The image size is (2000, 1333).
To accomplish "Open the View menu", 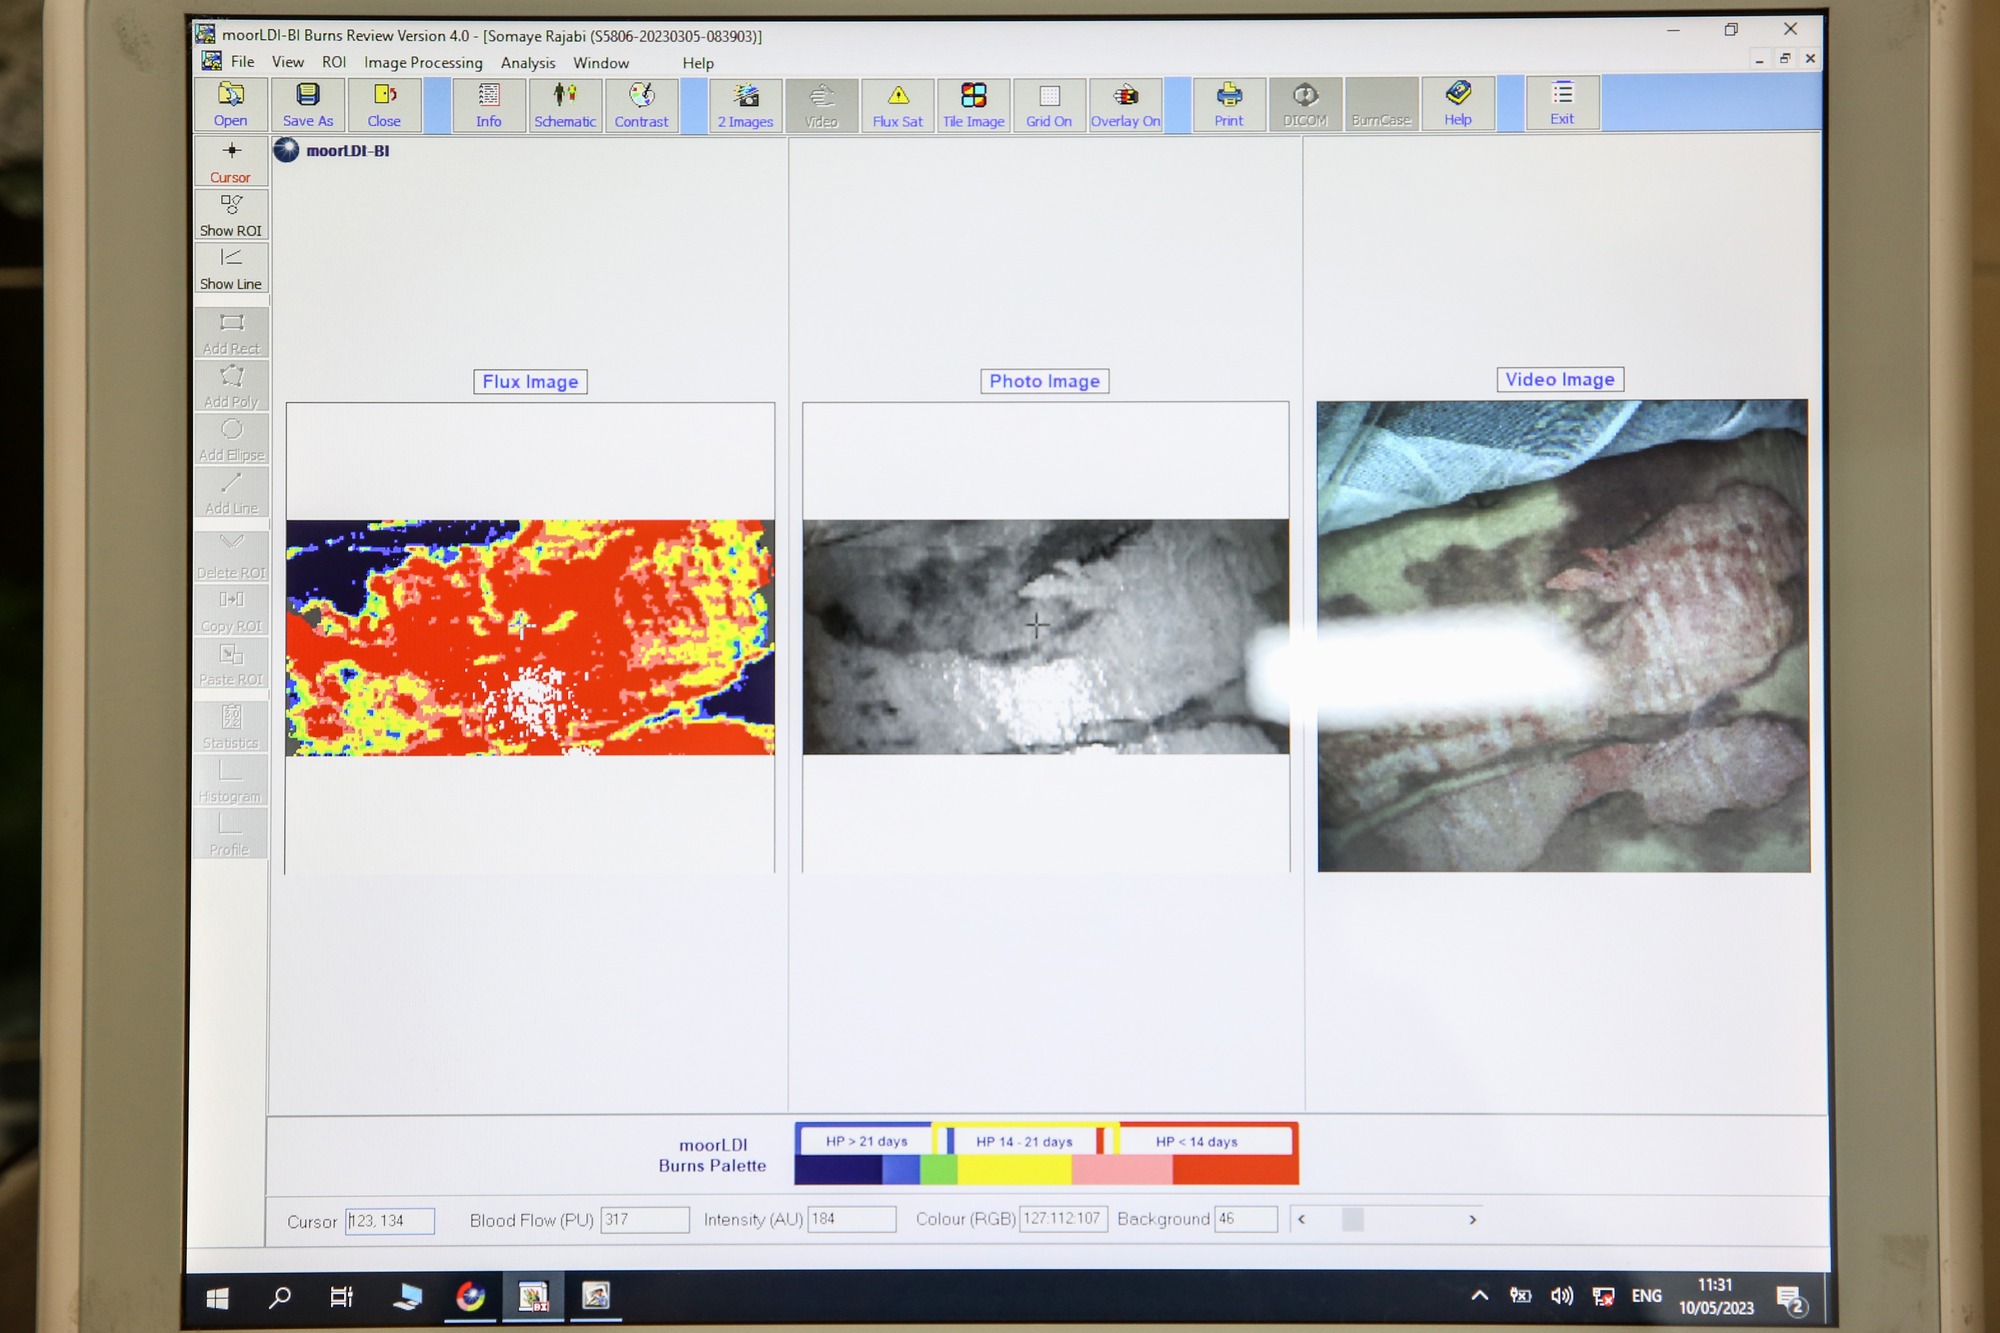I will pos(288,62).
